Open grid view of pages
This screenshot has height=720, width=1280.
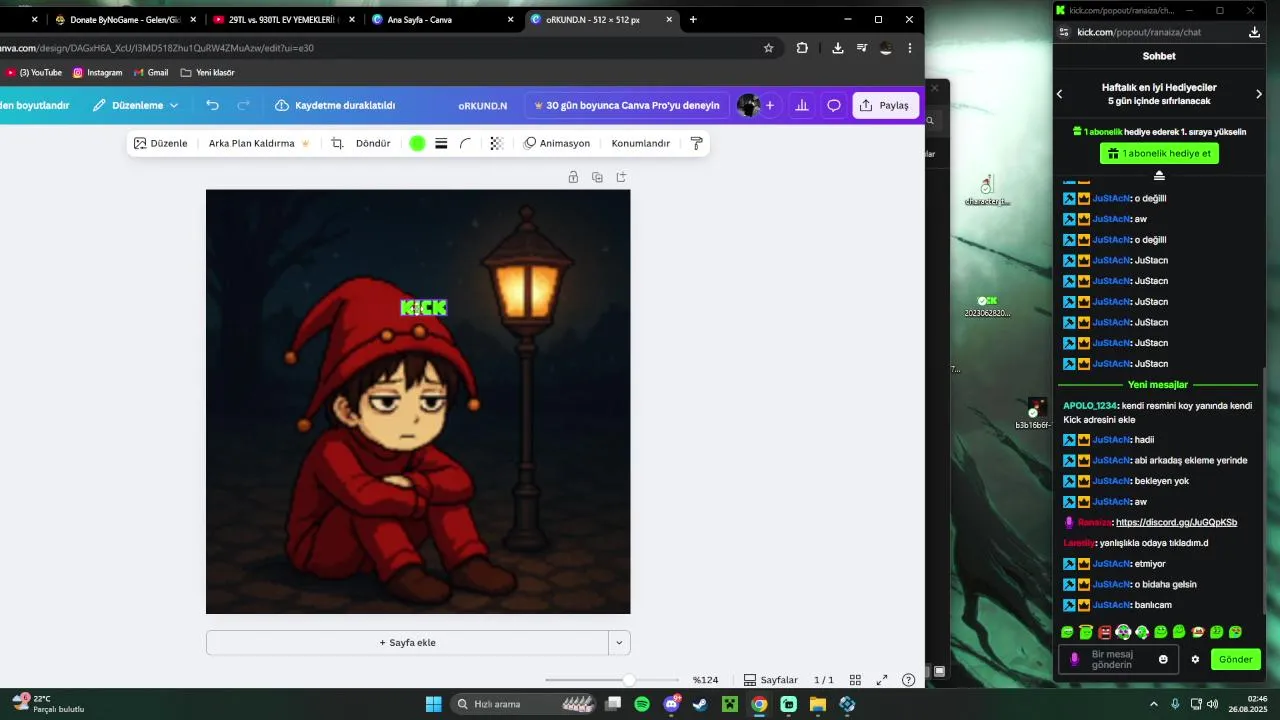pyautogui.click(x=855, y=680)
